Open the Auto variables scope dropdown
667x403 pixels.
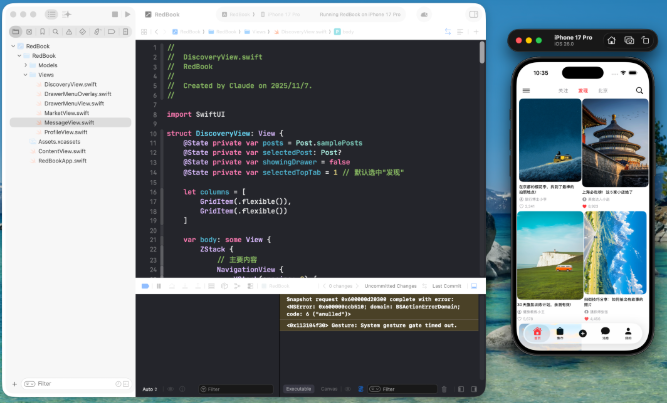(x=150, y=389)
